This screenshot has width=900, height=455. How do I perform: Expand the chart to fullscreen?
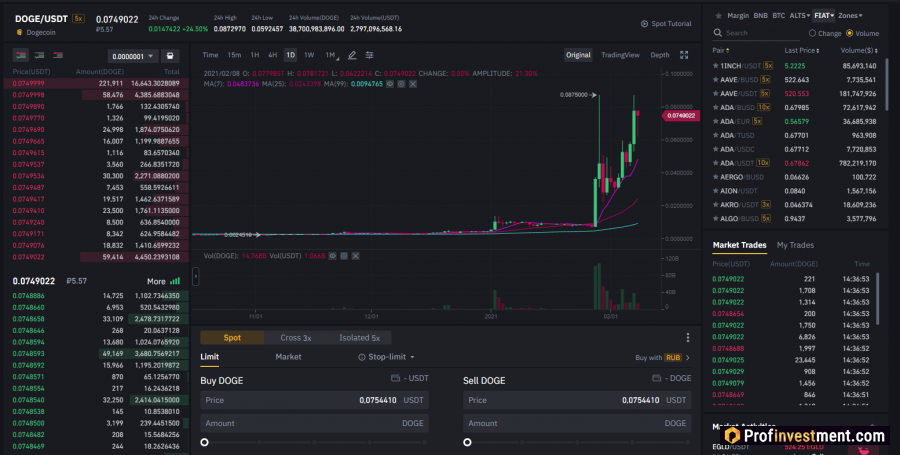point(684,55)
